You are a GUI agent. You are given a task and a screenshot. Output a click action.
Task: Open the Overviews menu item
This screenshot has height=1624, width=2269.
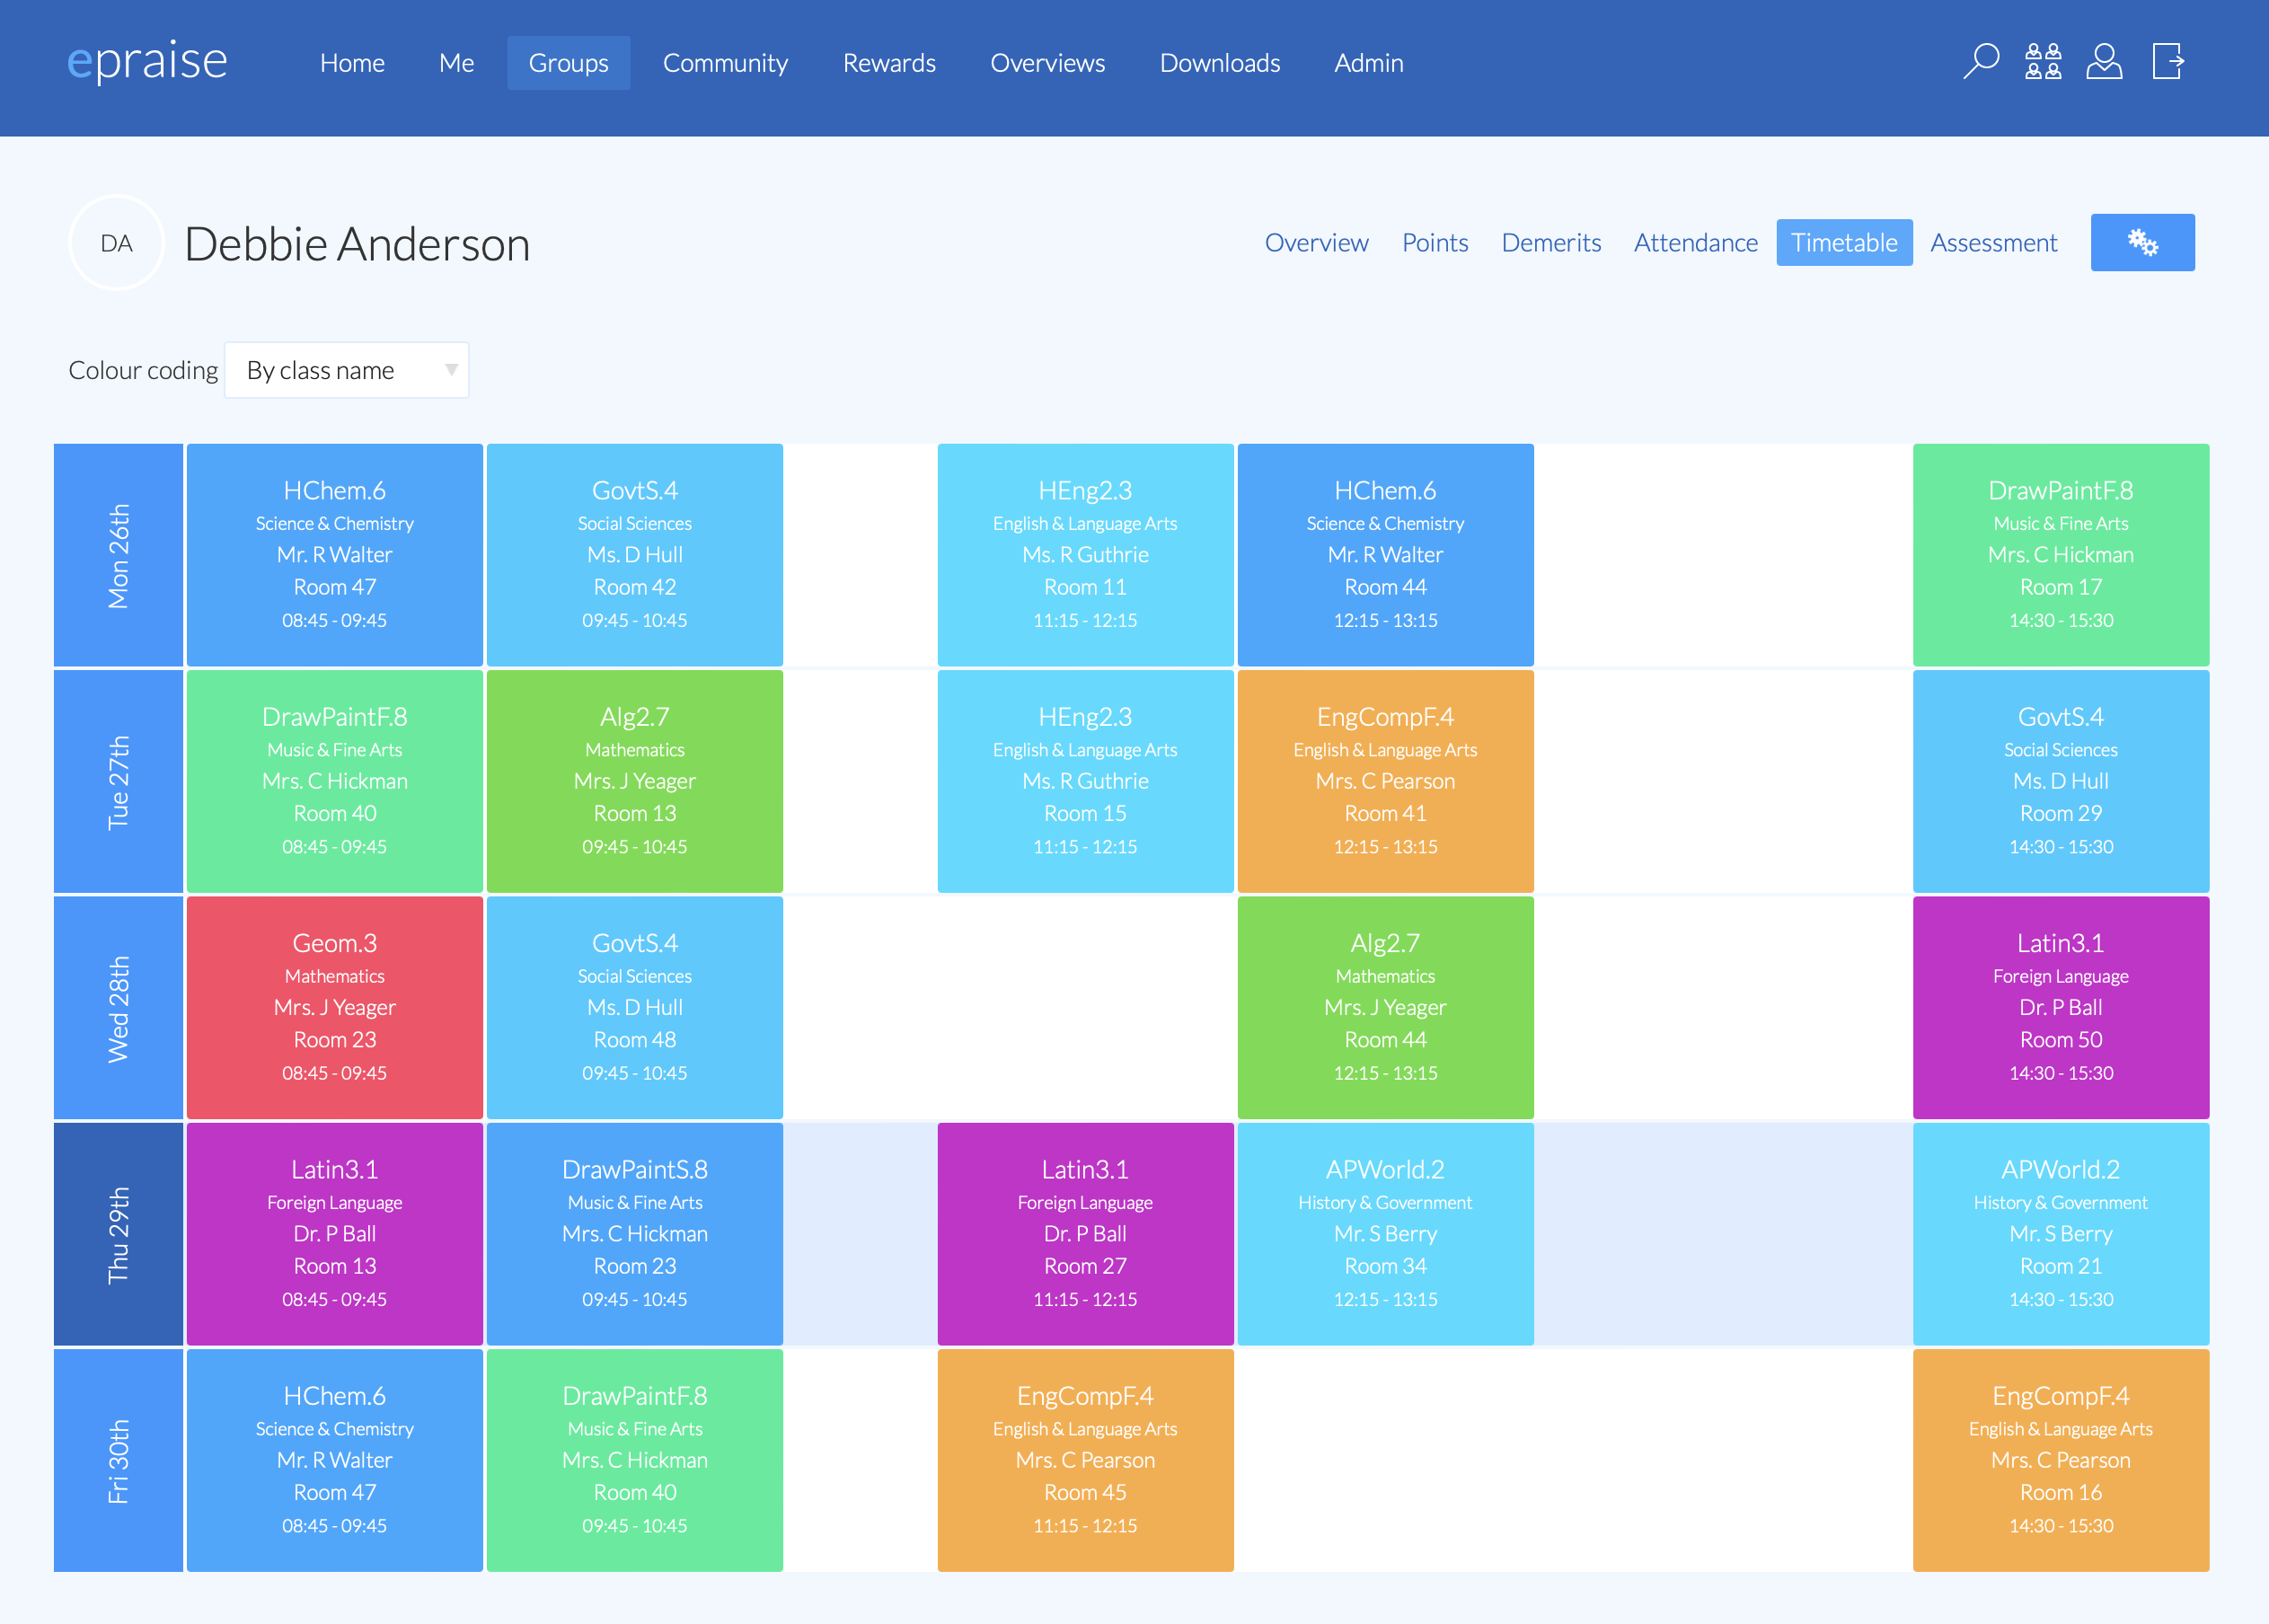[x=1047, y=63]
